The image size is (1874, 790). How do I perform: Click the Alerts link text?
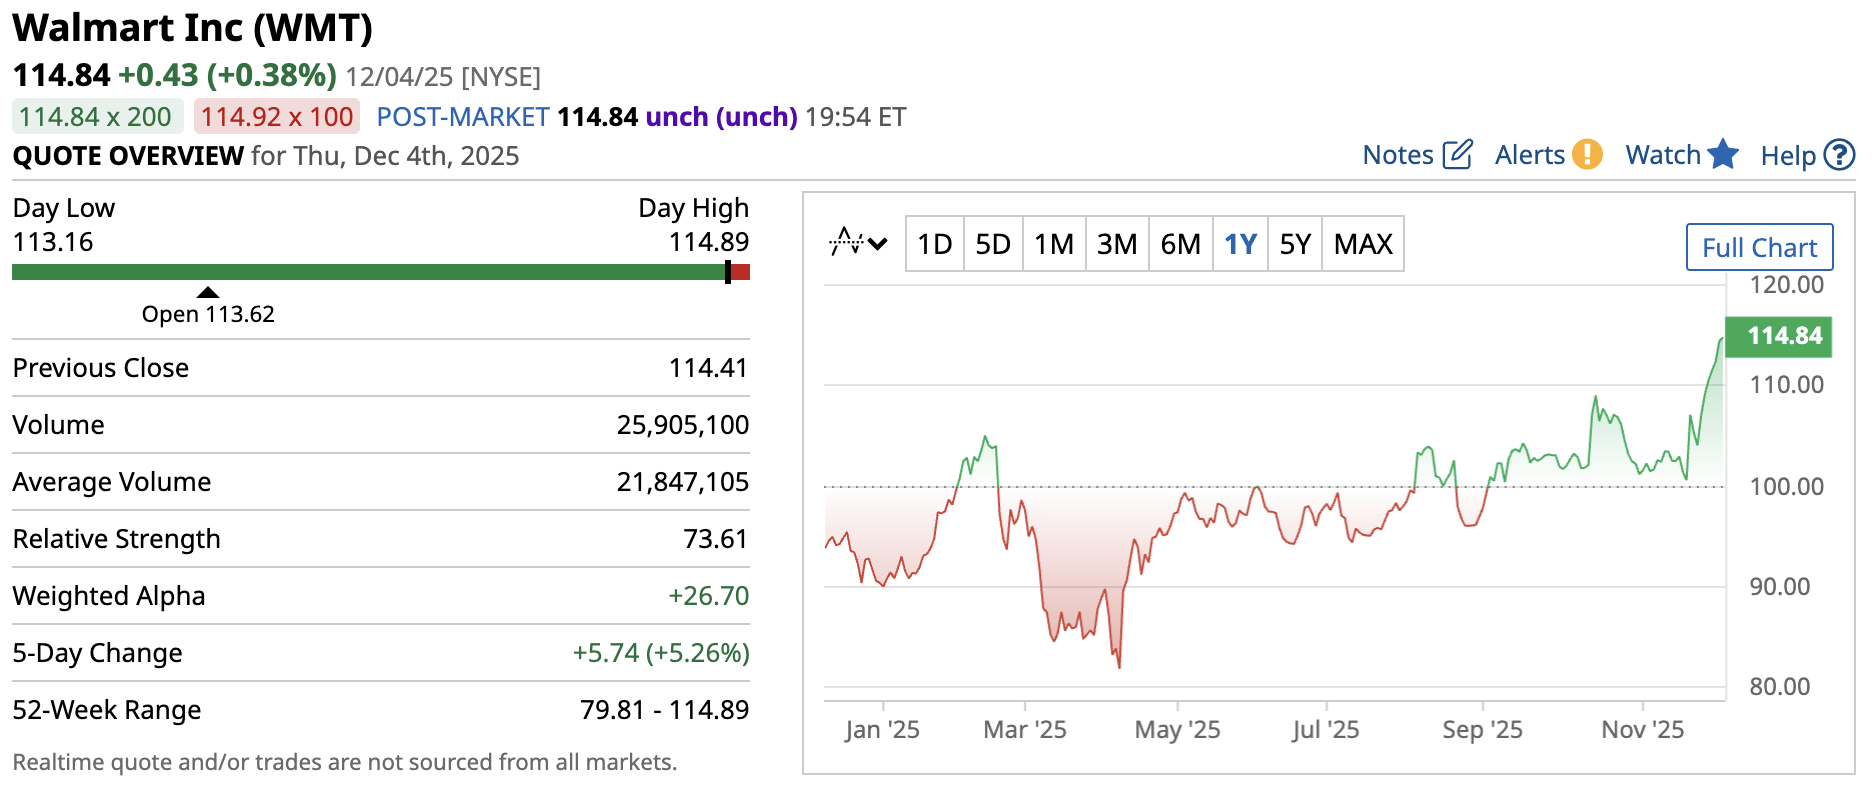1529,155
